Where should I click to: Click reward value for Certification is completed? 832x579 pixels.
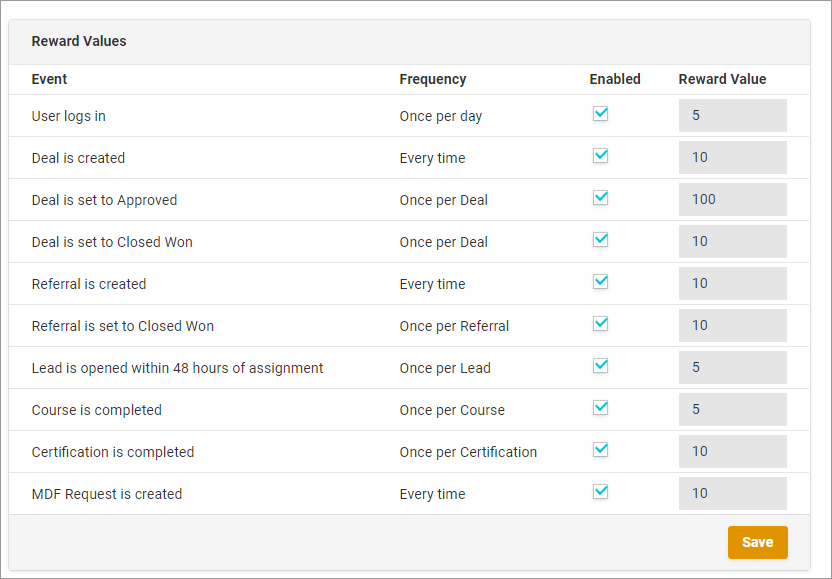point(733,451)
